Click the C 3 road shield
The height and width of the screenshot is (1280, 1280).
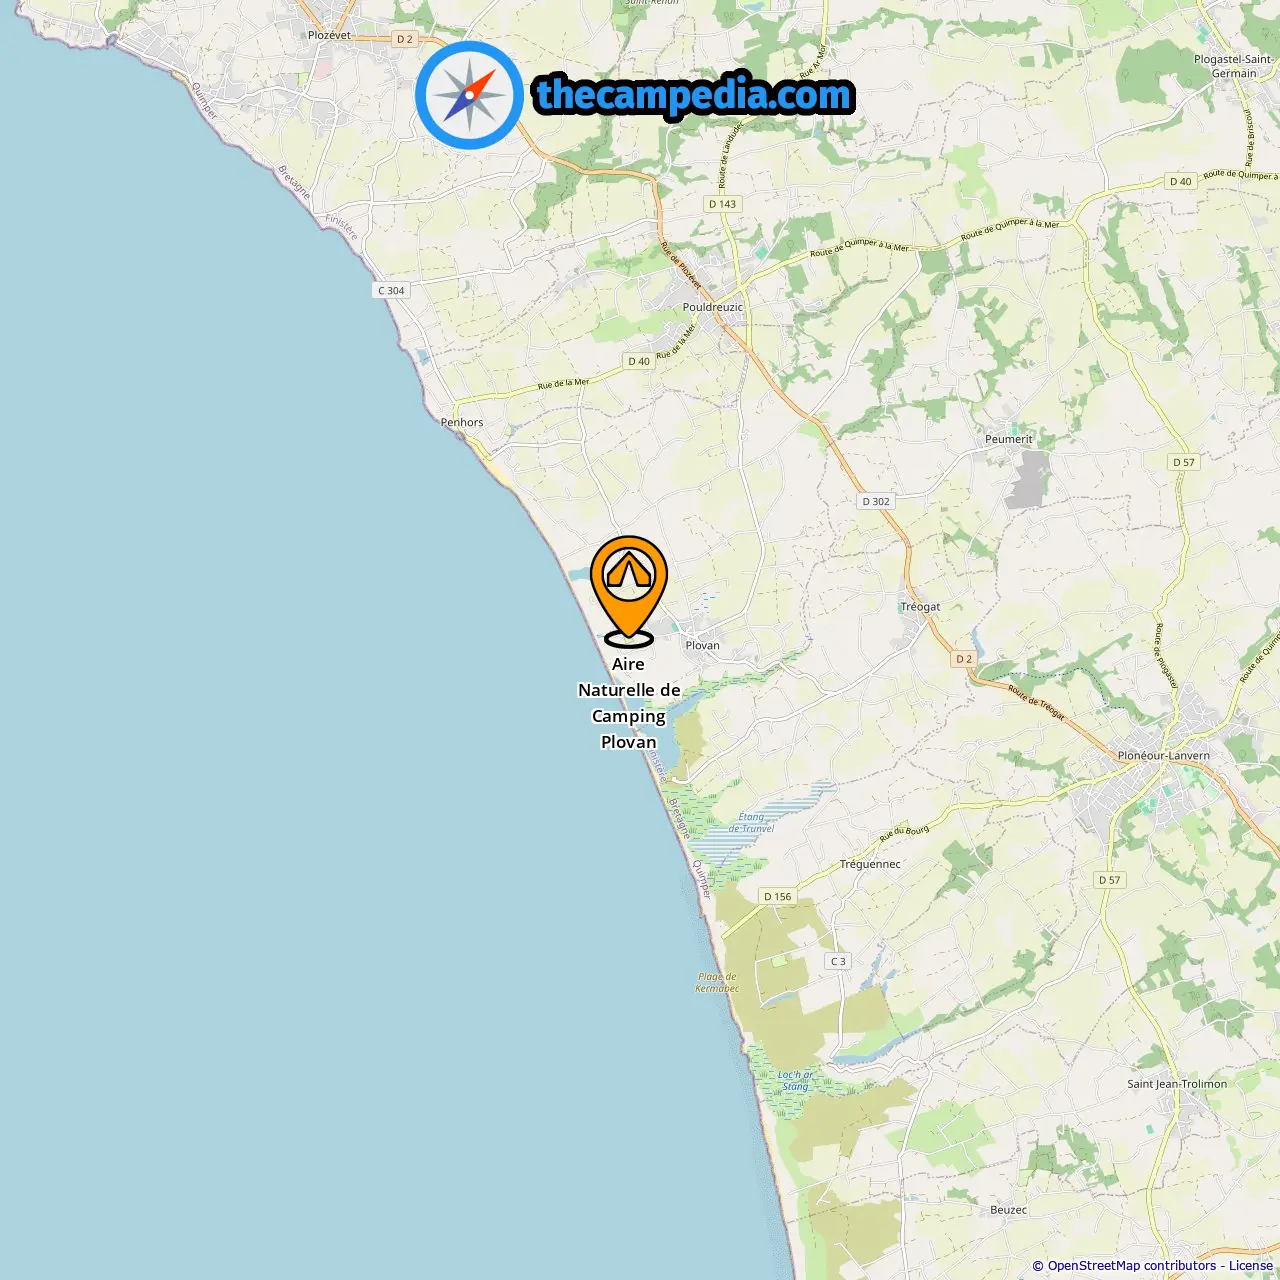click(x=838, y=962)
